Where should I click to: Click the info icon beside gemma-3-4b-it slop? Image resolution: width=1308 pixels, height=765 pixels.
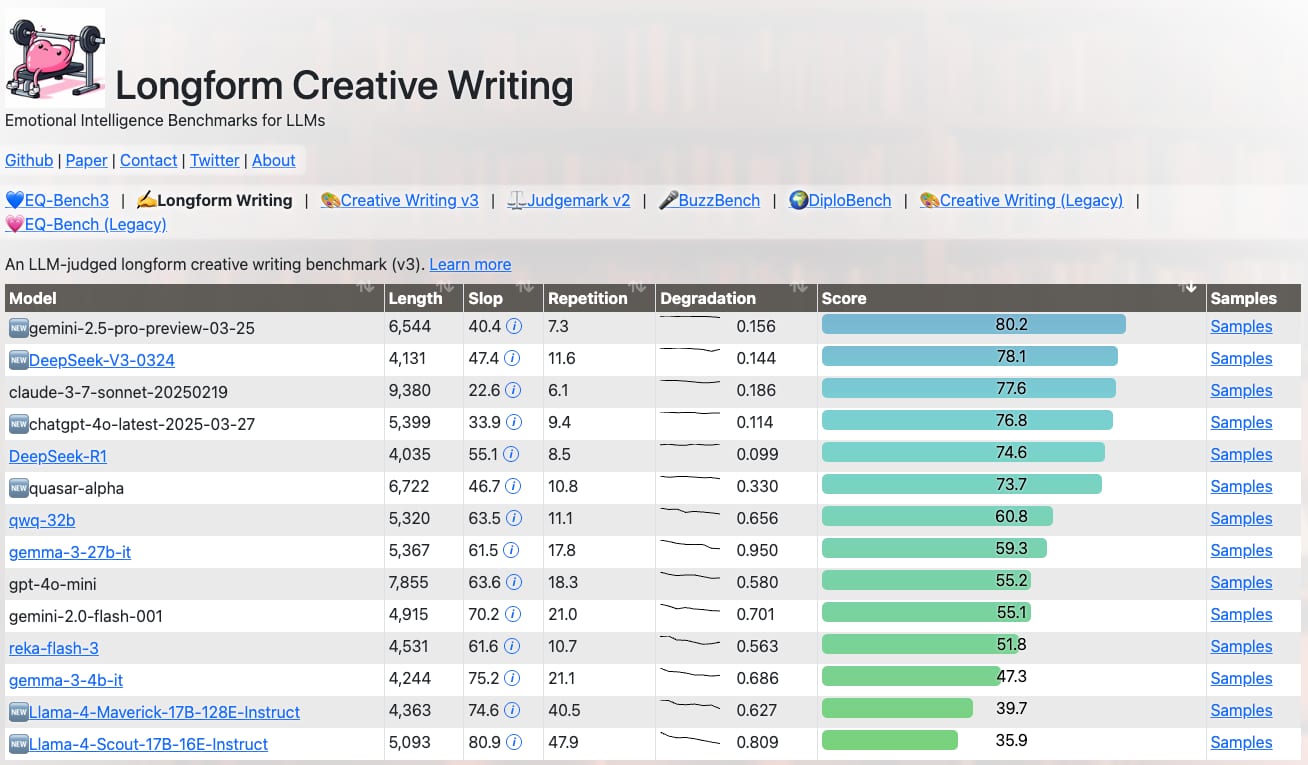pos(512,678)
